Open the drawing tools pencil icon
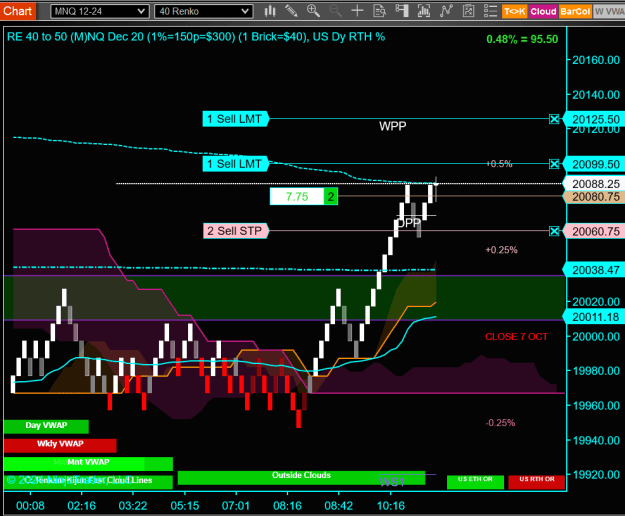This screenshot has width=625, height=516. 291,11
